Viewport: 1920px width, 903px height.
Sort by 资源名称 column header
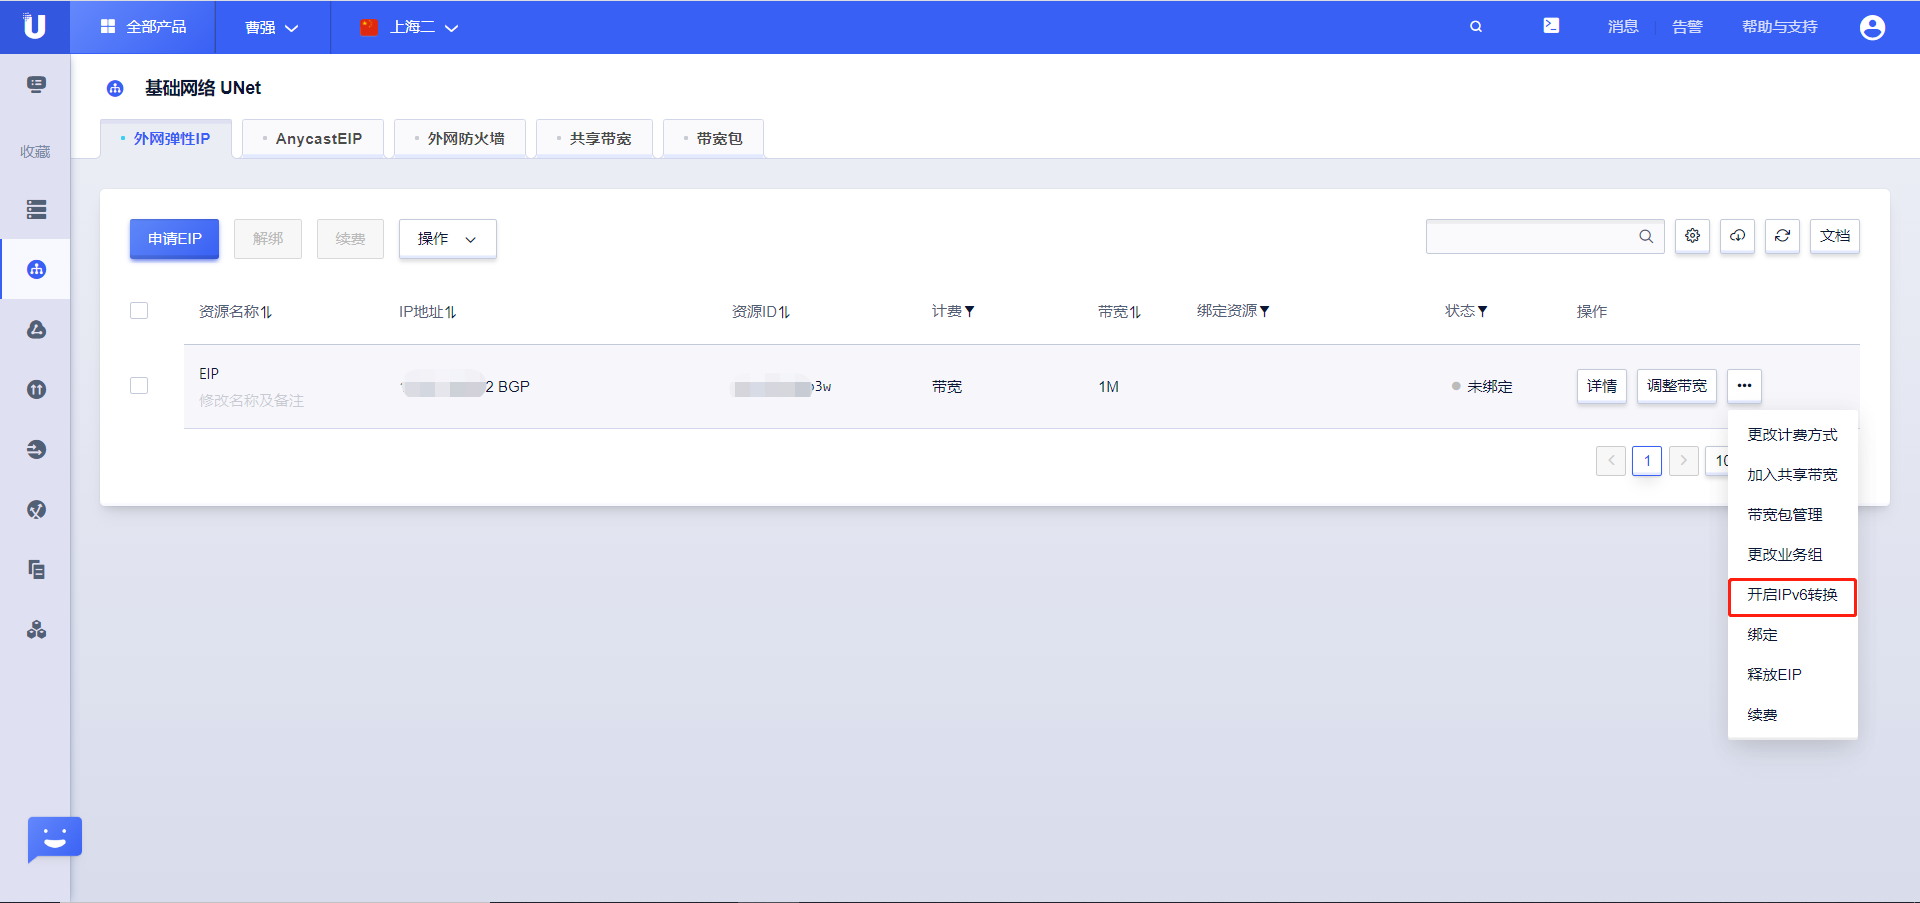pyautogui.click(x=235, y=312)
